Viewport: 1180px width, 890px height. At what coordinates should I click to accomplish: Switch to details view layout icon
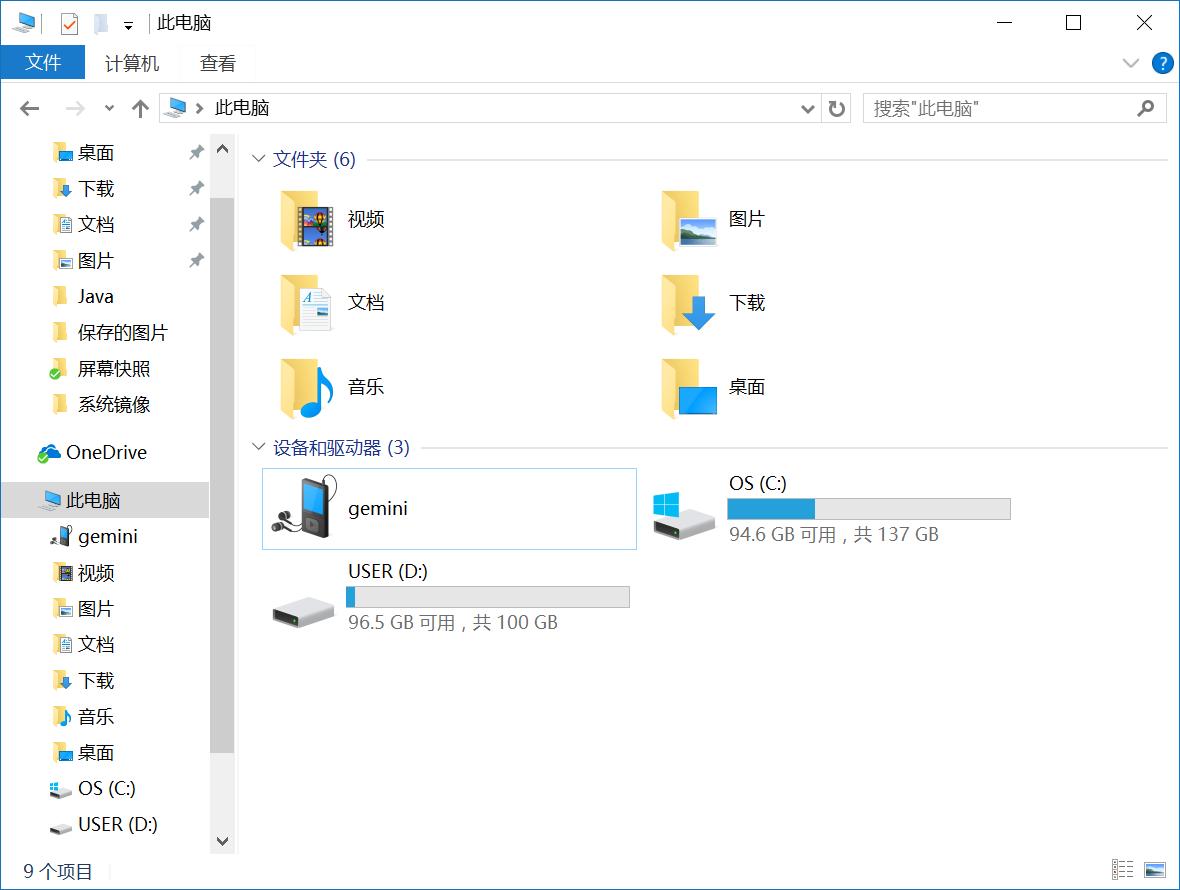pyautogui.click(x=1122, y=870)
